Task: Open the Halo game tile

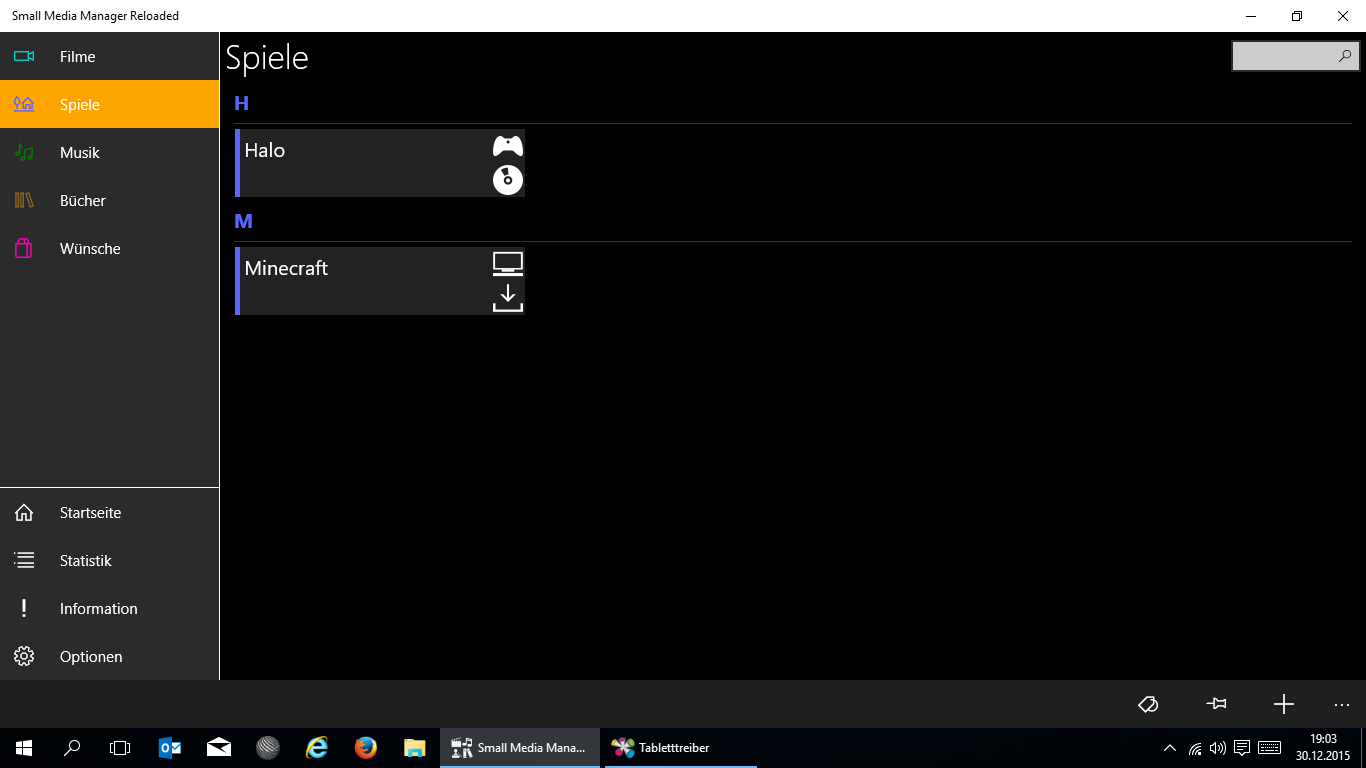Action: tap(380, 163)
